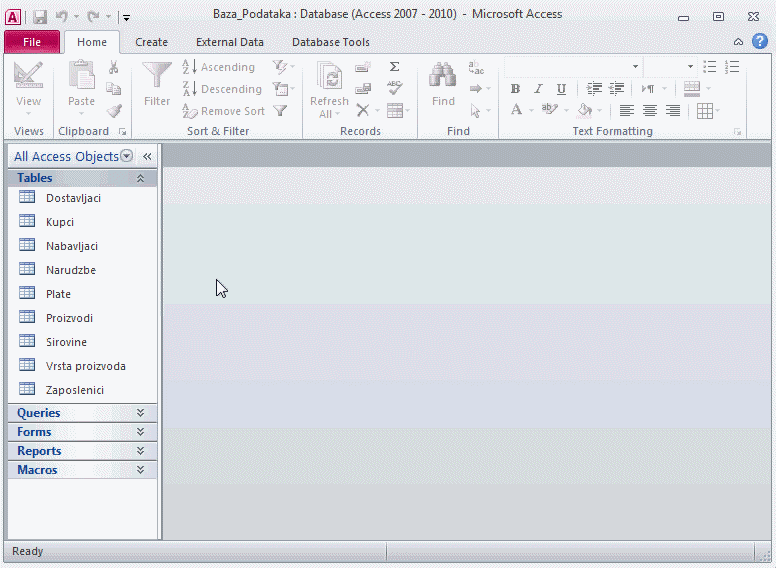Center align text
Screen dimensions: 776x568
649,111
